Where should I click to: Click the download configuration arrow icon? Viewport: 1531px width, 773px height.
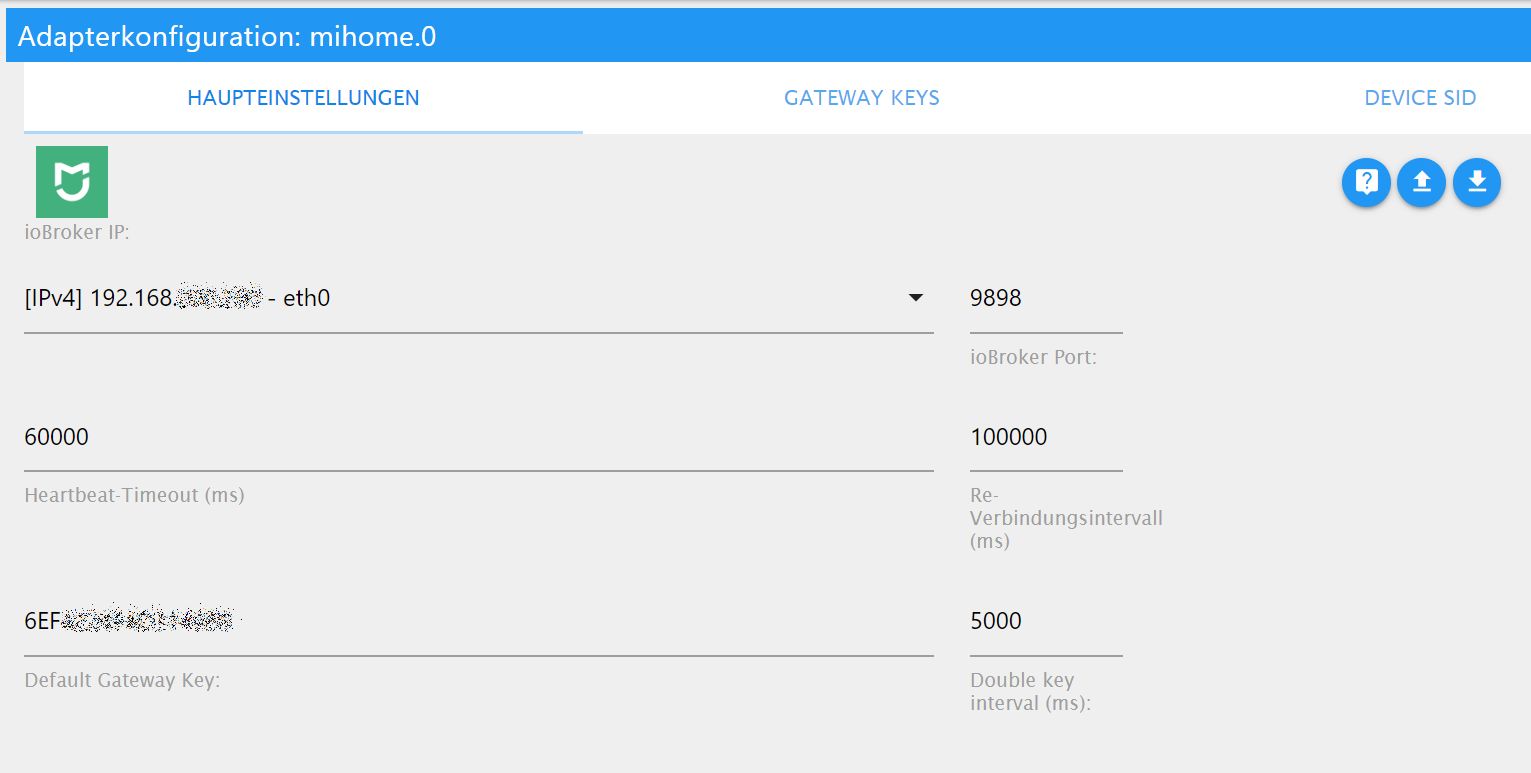1477,182
